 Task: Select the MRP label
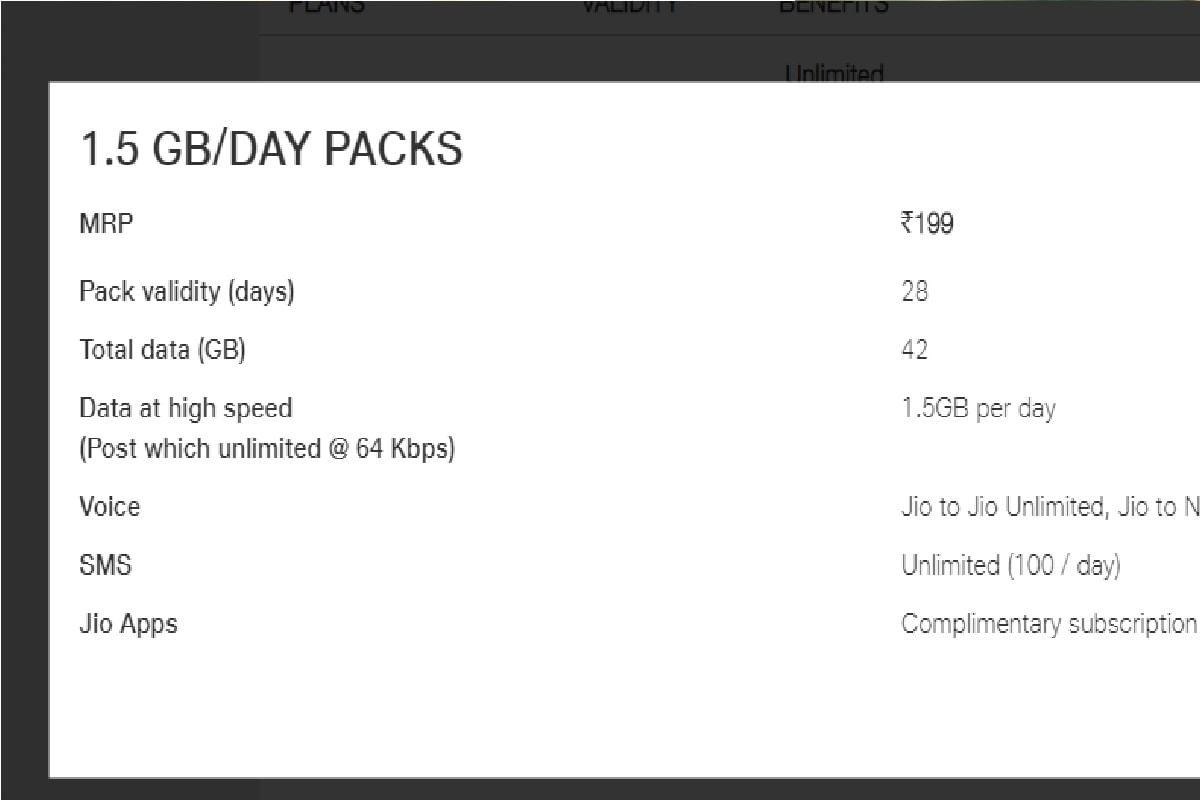(x=106, y=223)
